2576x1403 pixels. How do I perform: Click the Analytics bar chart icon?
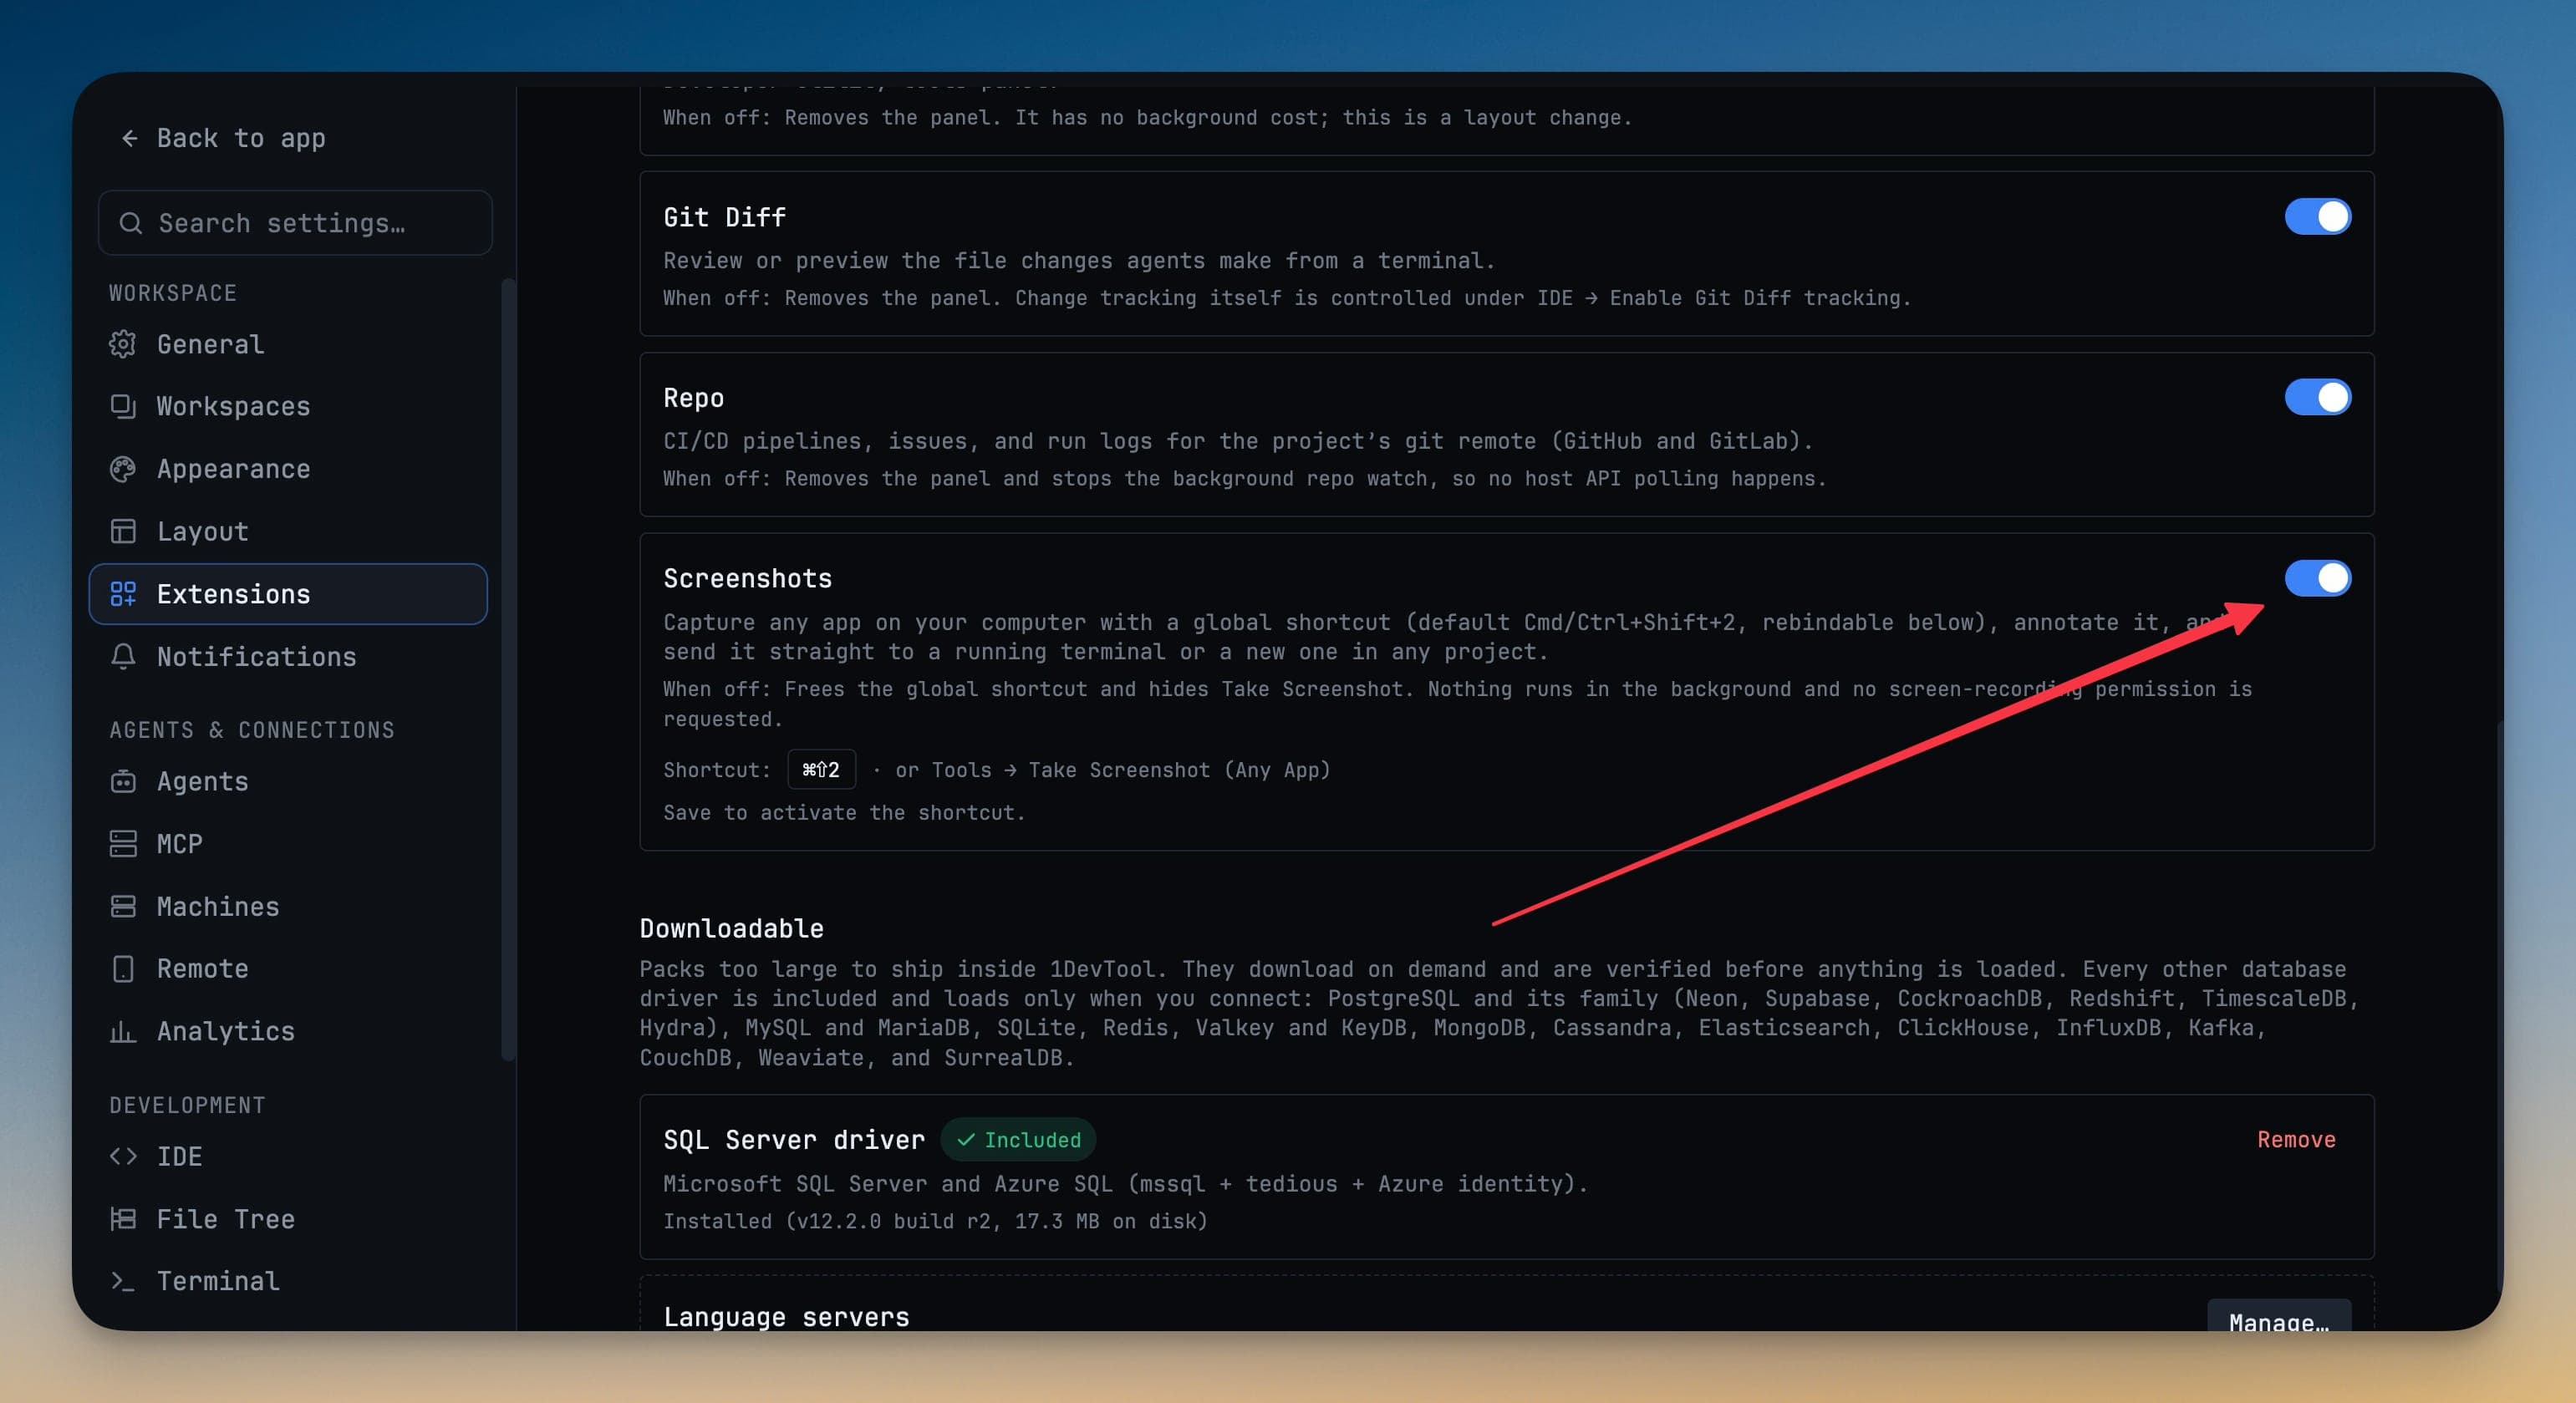click(x=123, y=1031)
